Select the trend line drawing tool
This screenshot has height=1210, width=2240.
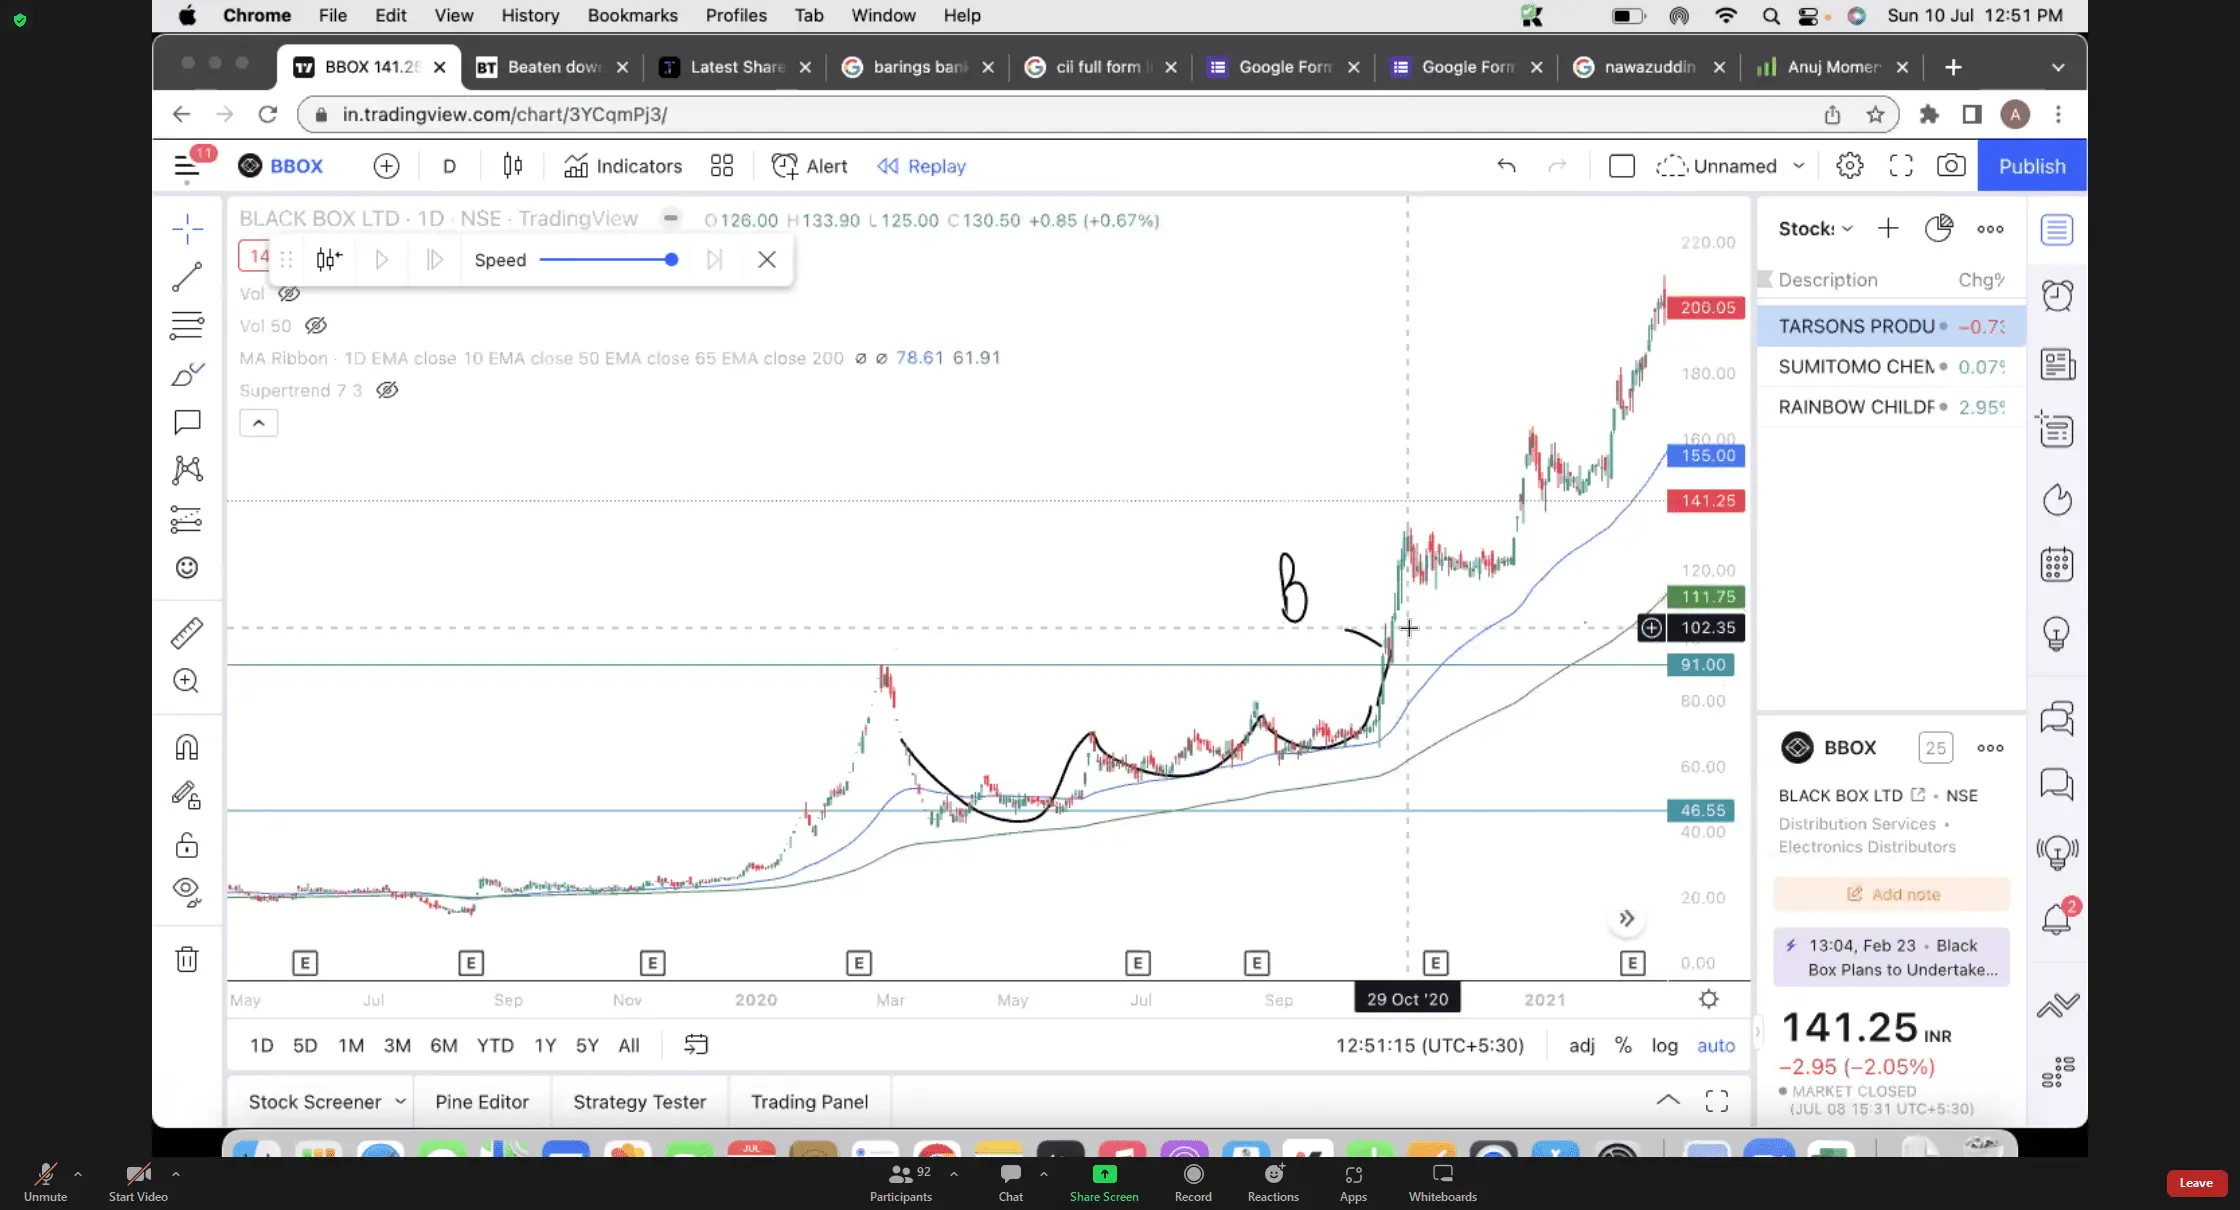point(187,277)
